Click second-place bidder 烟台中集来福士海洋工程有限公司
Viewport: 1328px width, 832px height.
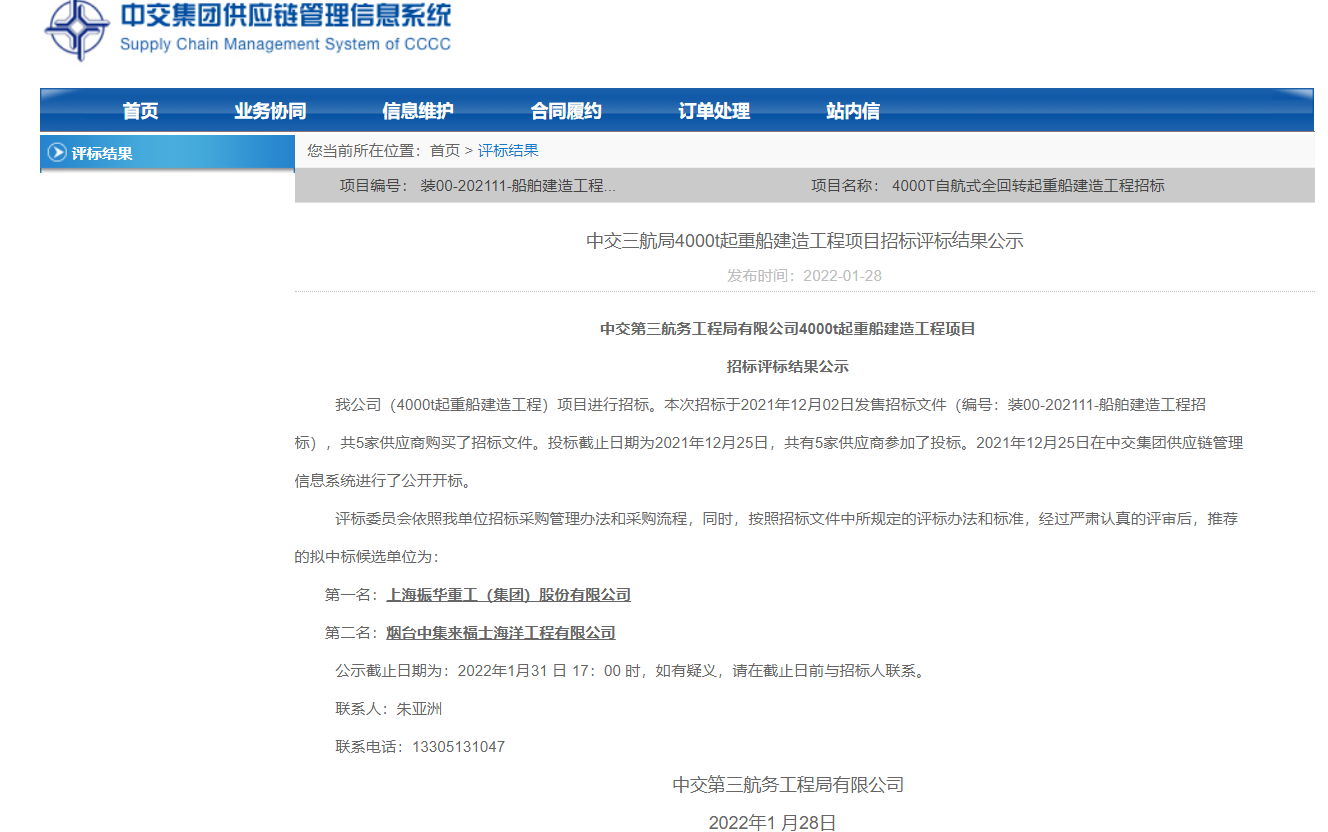click(x=501, y=633)
